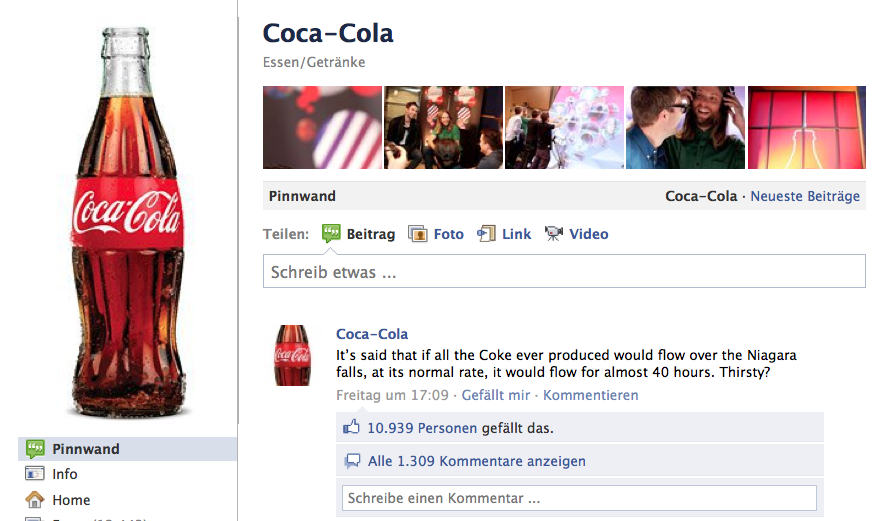Click the green Beitrag speech bubble icon
This screenshot has width=881, height=521.
click(x=331, y=233)
